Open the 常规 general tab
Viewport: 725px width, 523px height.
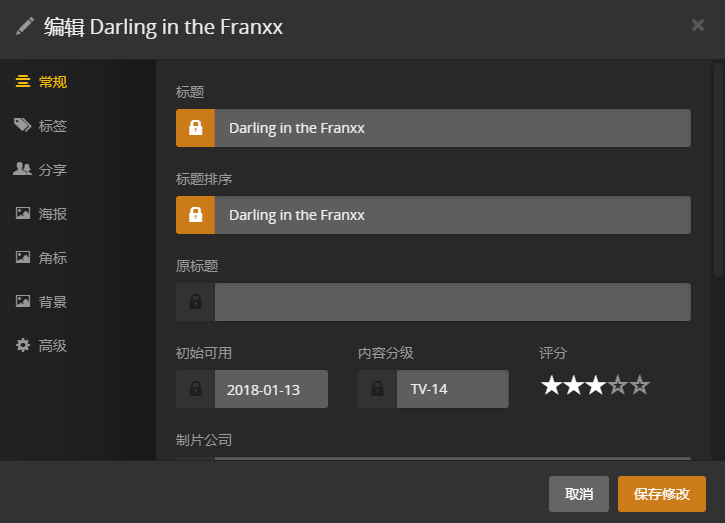click(52, 82)
